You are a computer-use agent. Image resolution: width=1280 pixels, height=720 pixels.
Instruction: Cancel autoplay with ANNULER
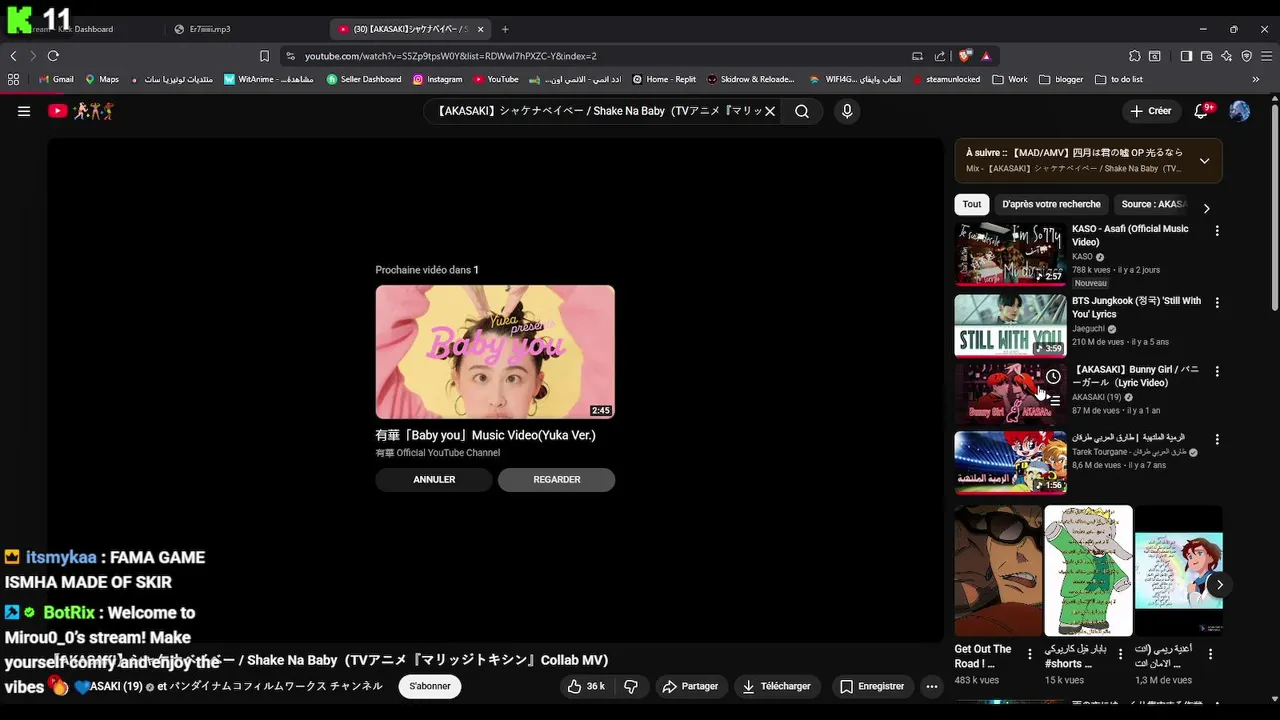pos(434,480)
